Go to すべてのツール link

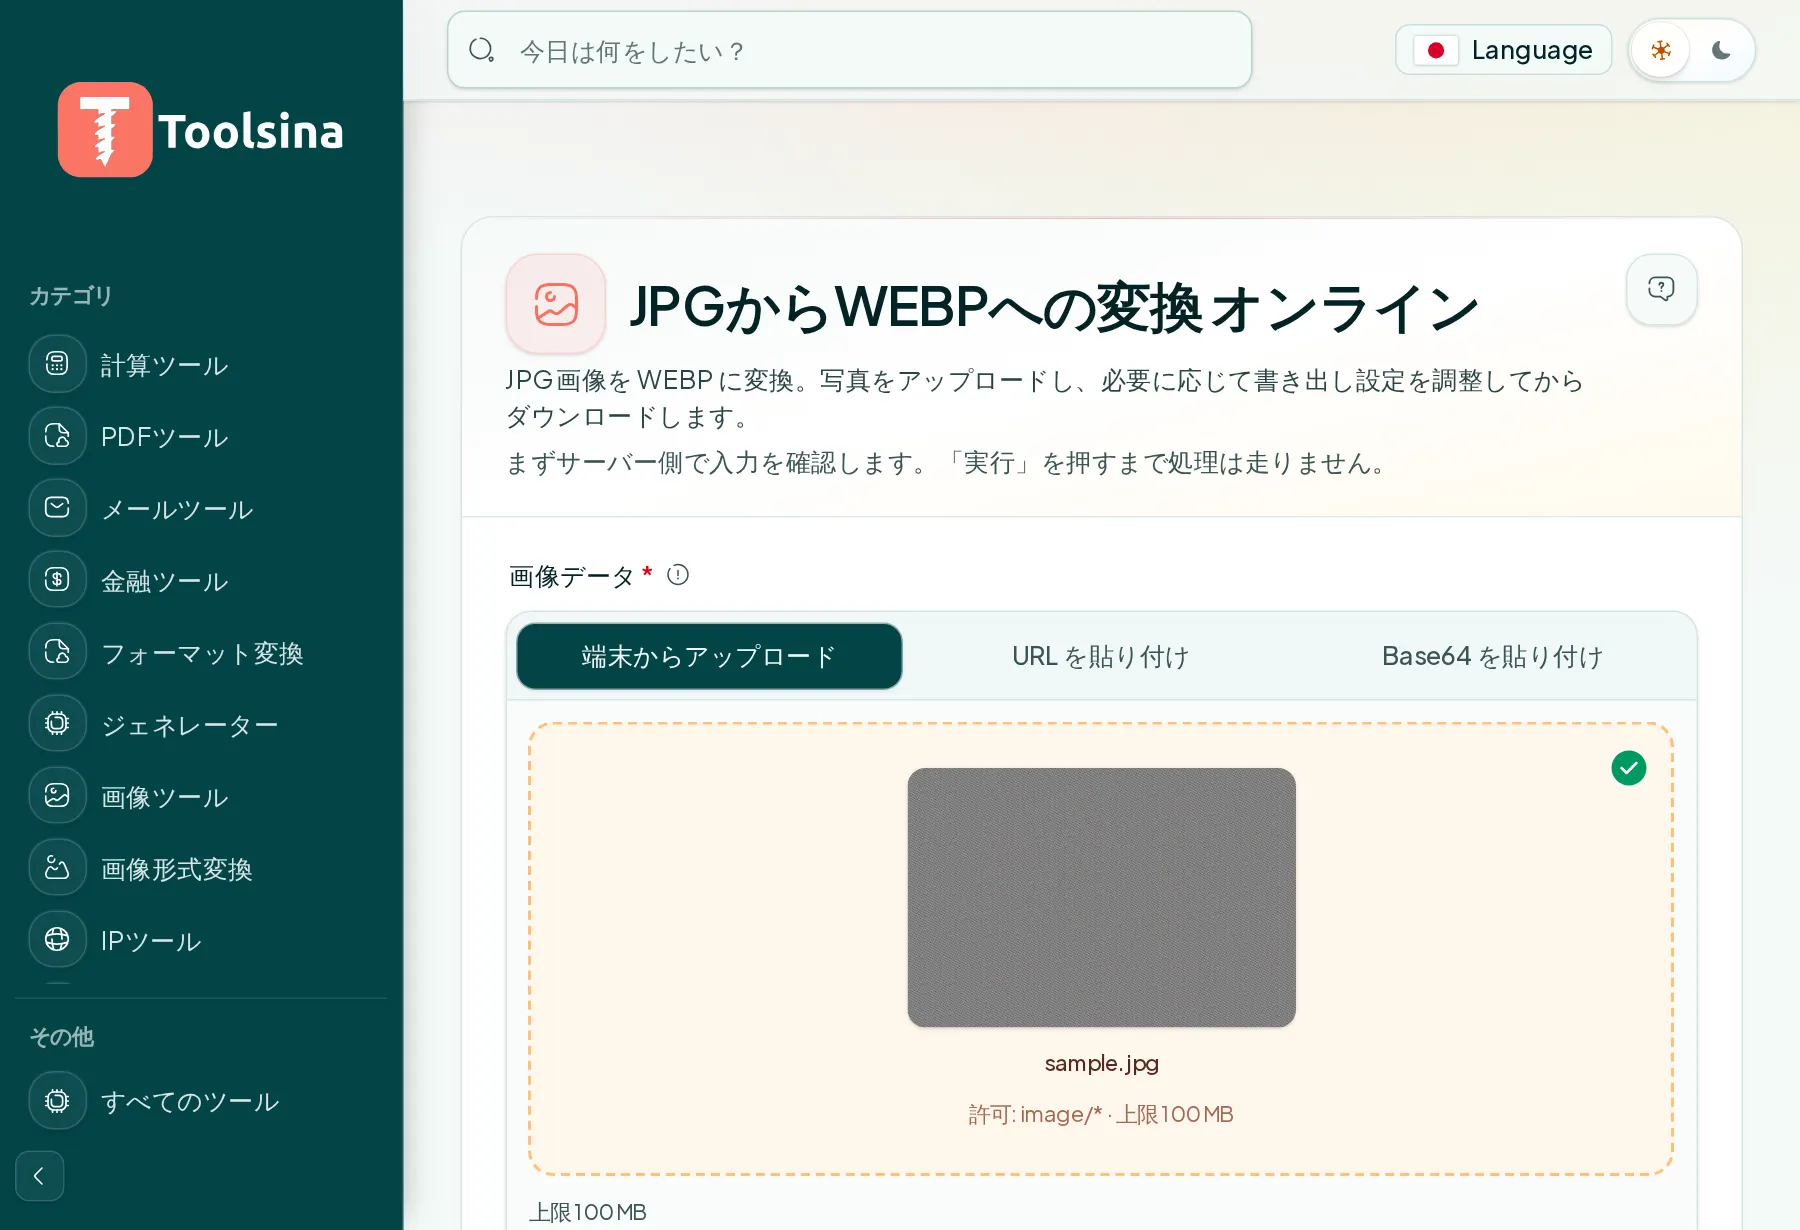(190, 1101)
